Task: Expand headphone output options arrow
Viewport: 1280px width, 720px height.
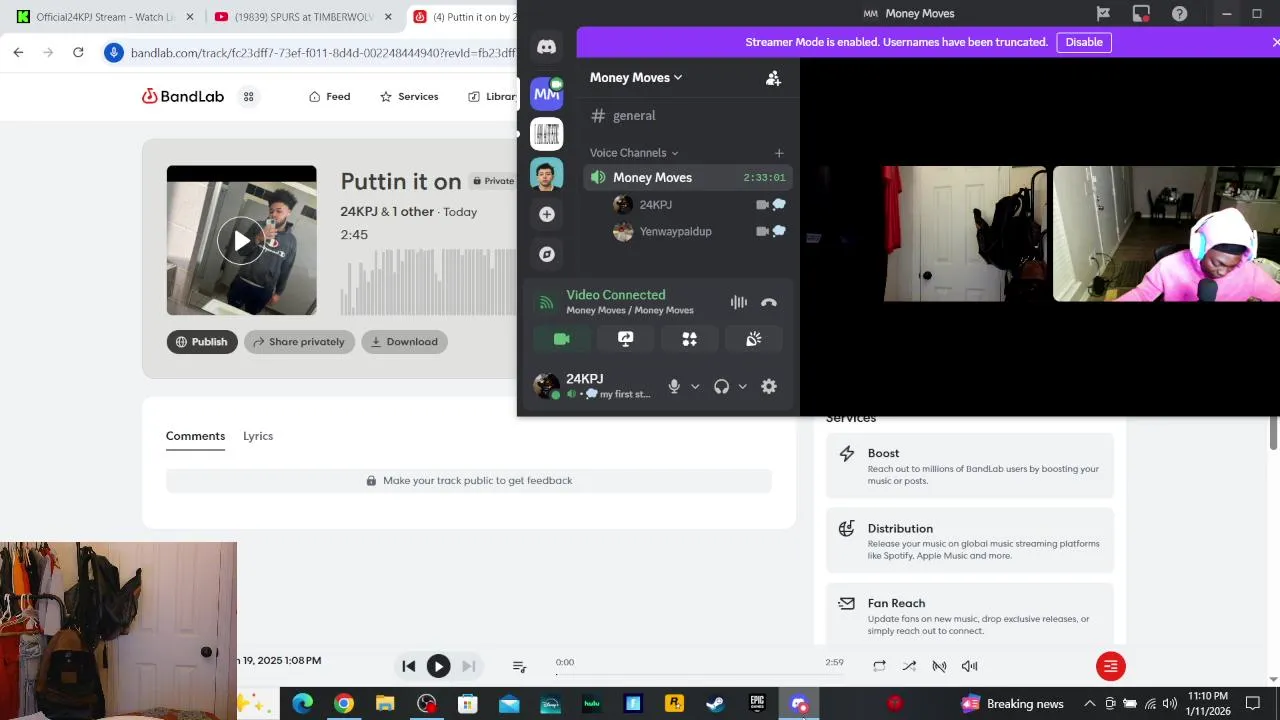Action: (742, 387)
